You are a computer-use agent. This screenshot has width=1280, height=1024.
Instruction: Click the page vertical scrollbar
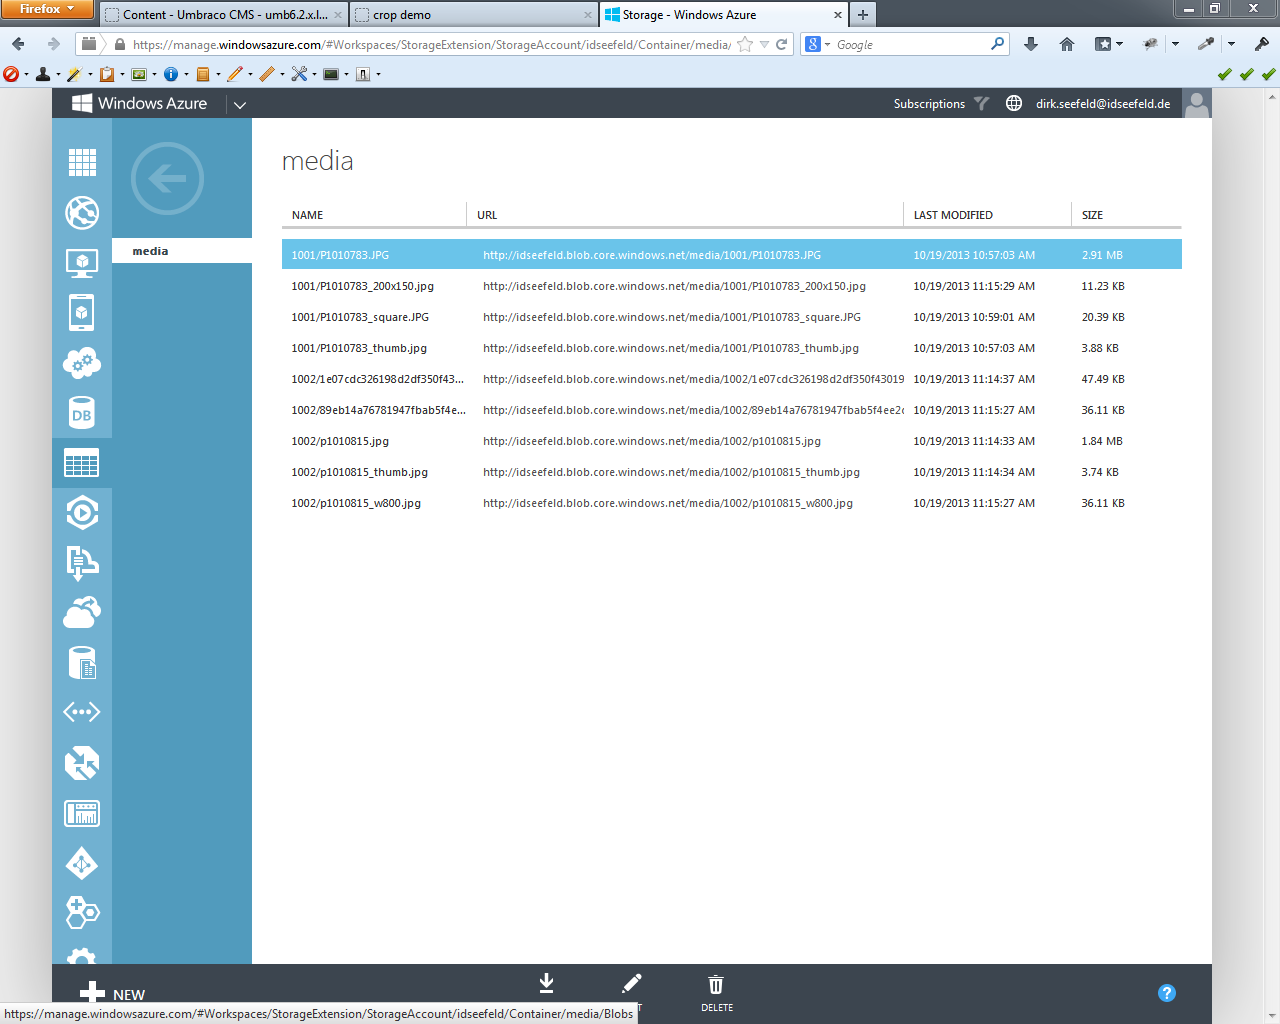[x=1272, y=554]
